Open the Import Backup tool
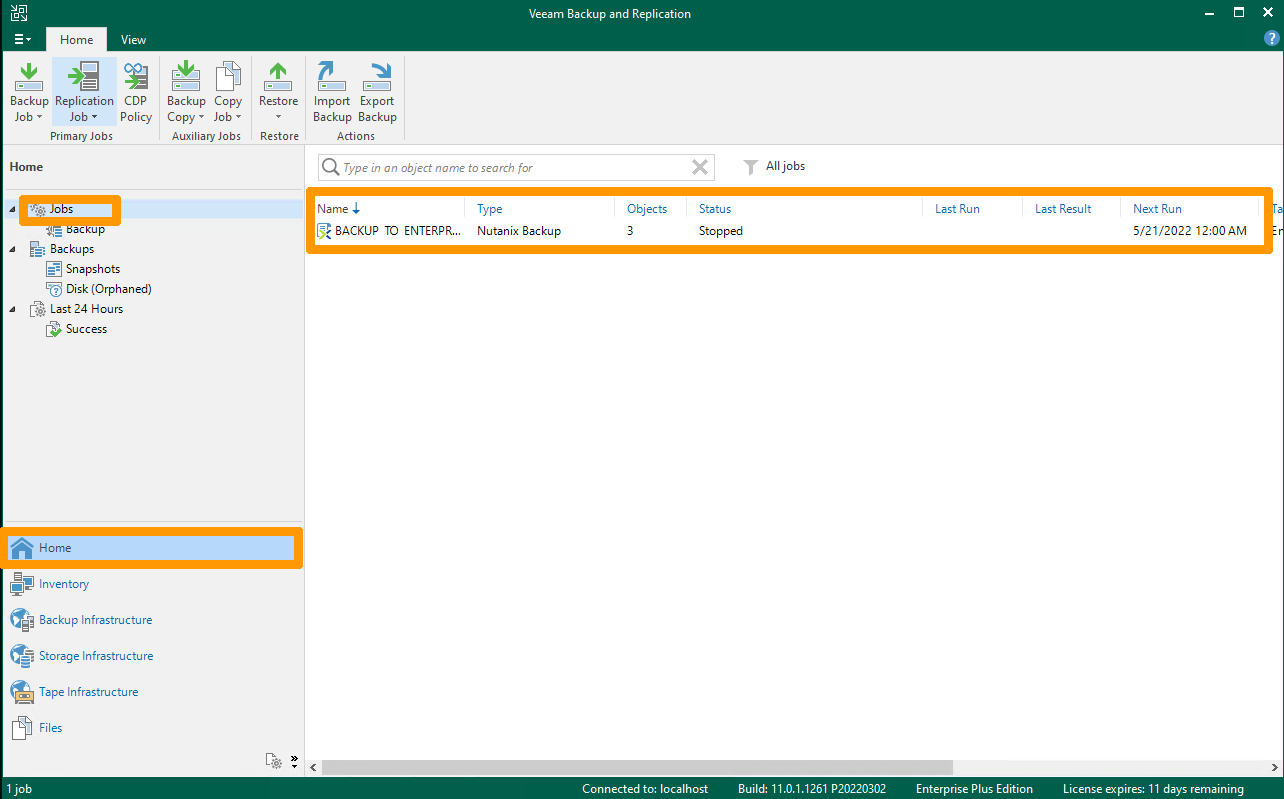Screen dimensions: 1284x799 click(x=331, y=90)
